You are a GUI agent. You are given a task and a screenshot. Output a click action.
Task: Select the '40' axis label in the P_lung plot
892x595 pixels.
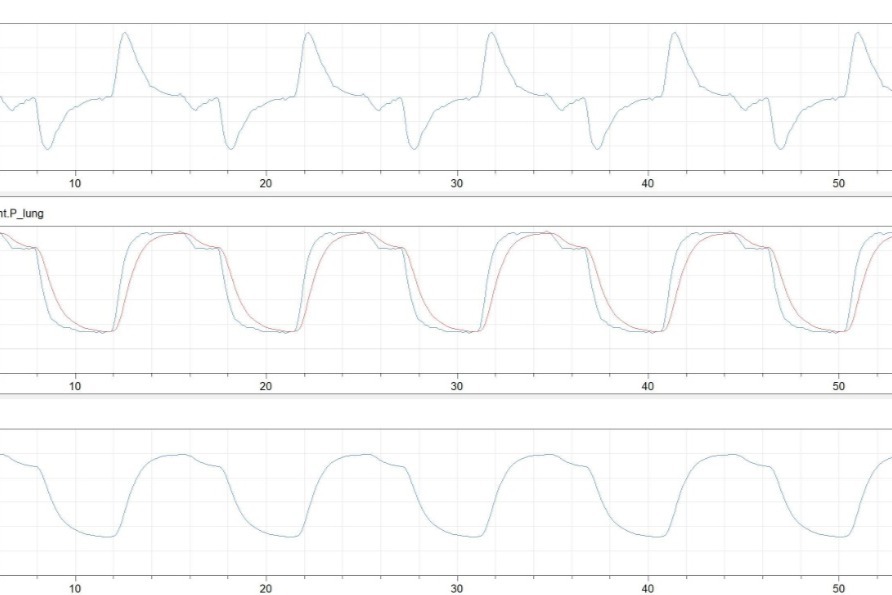click(647, 386)
